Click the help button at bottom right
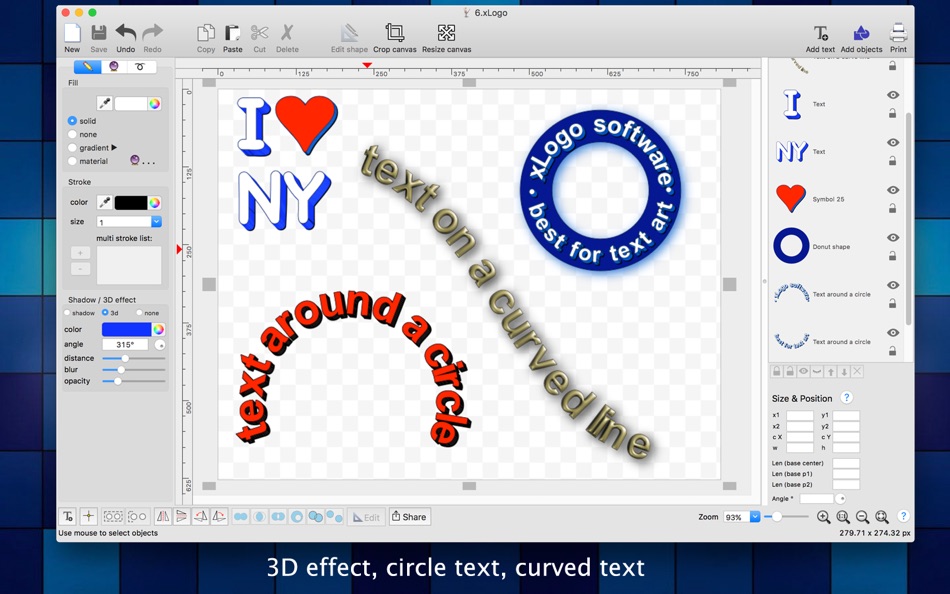 tap(903, 516)
